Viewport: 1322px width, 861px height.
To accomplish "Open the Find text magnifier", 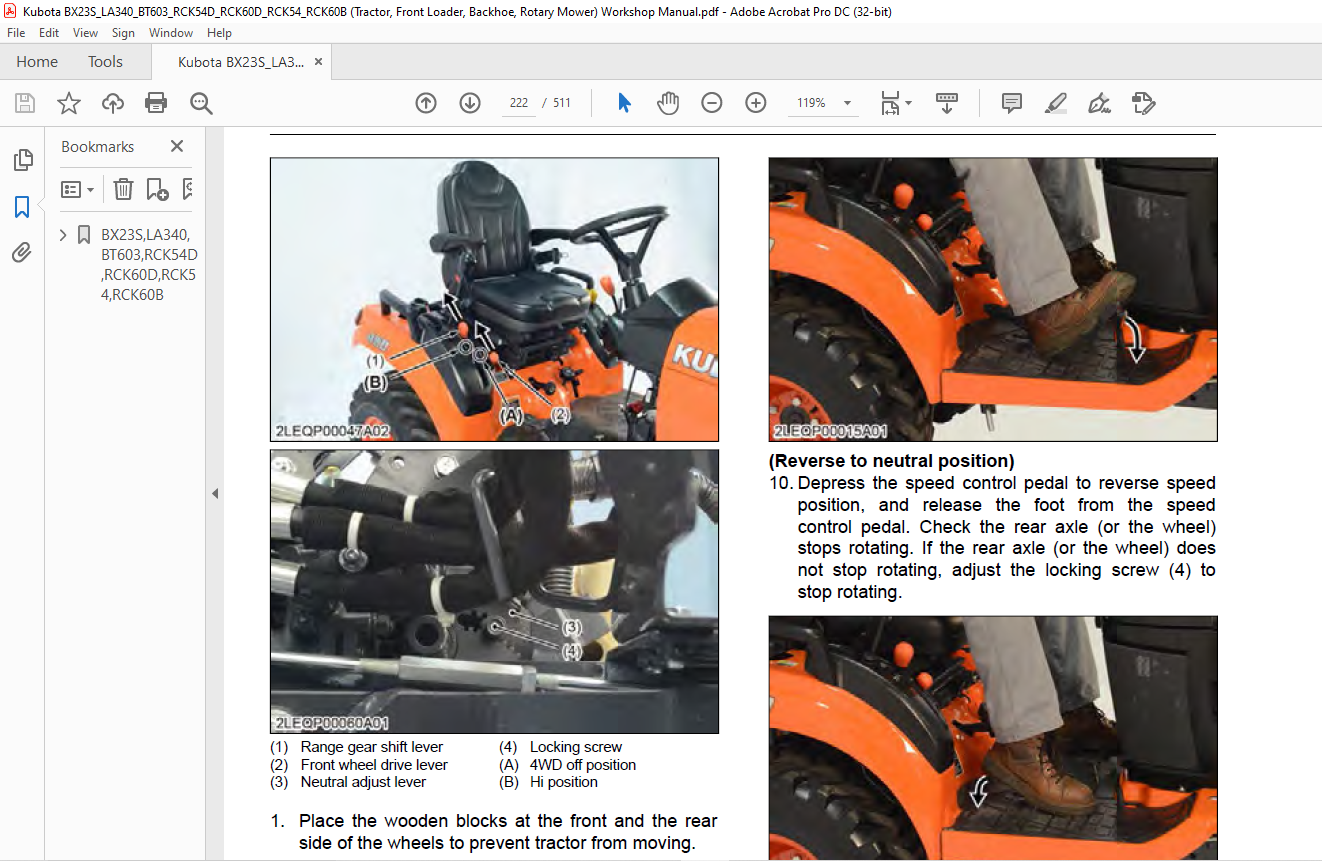I will pyautogui.click(x=201, y=103).
